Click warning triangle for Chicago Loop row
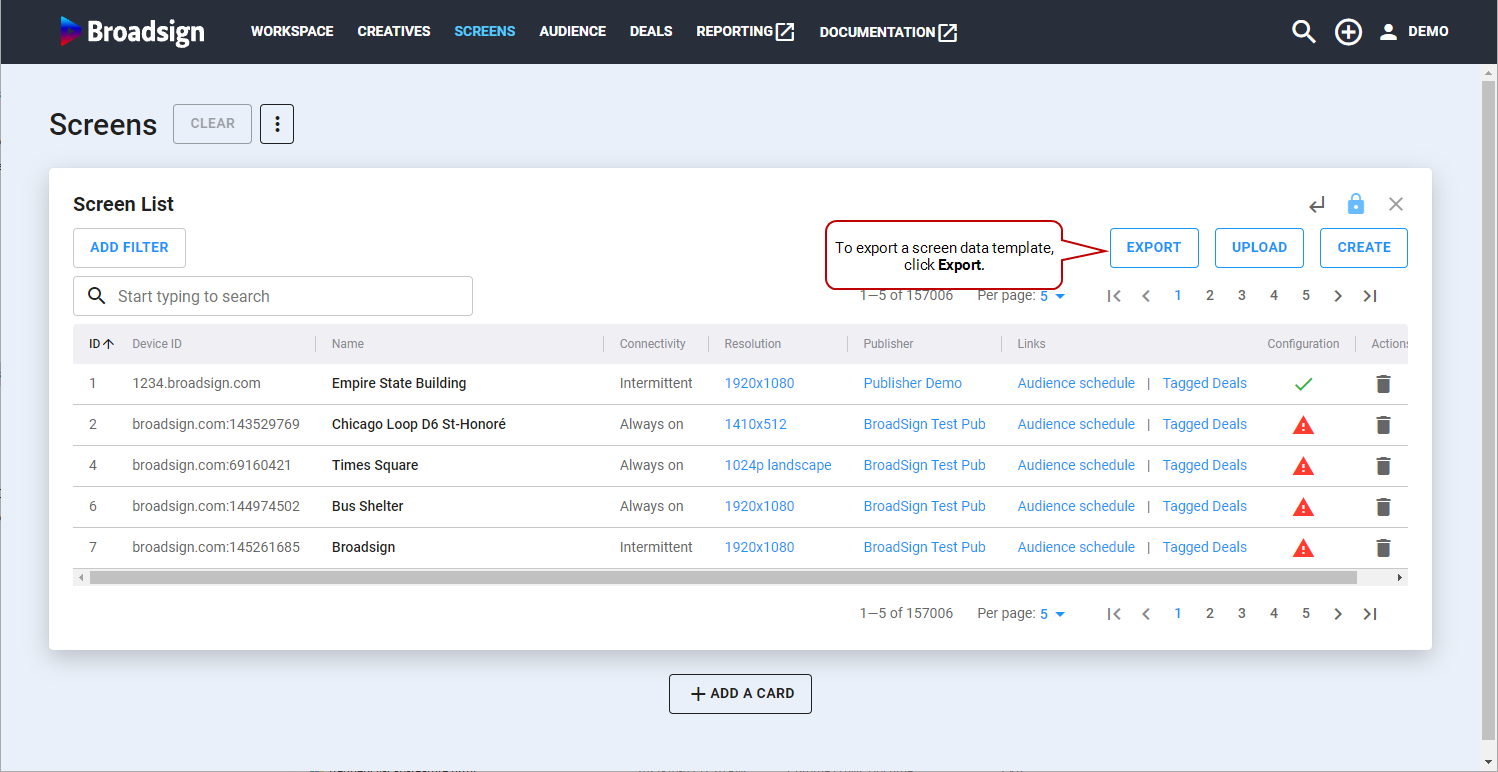Image resolution: width=1498 pixels, height=772 pixels. (x=1303, y=425)
